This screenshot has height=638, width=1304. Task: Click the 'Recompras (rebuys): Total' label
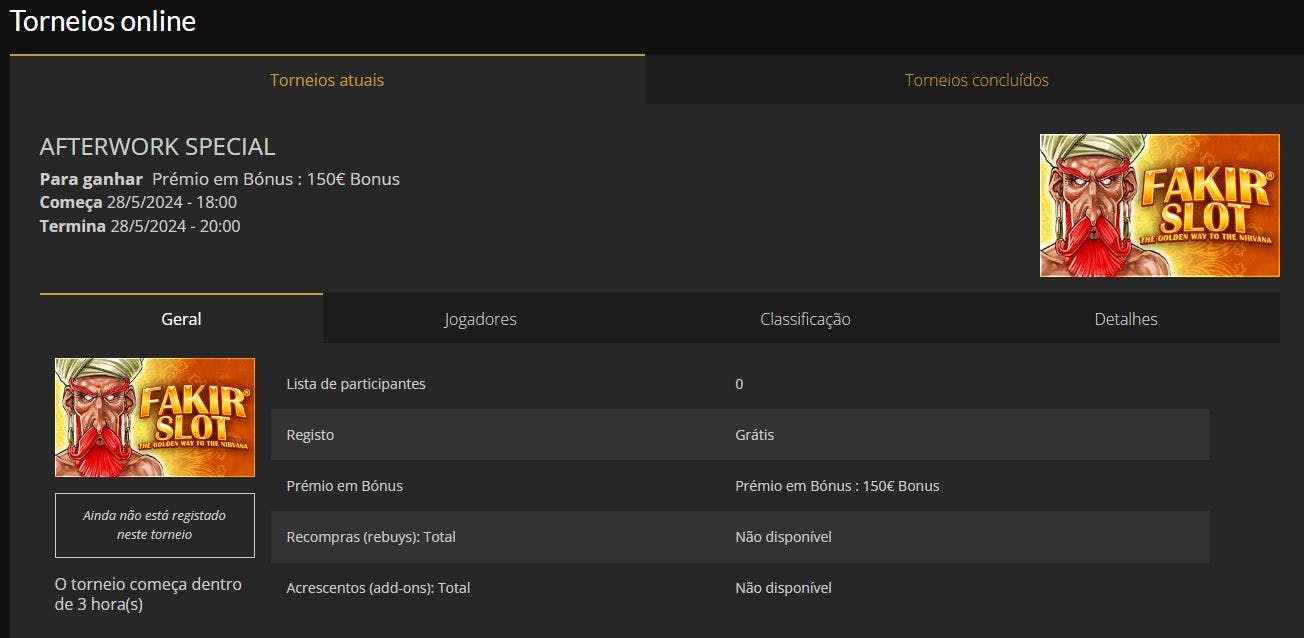[x=371, y=537]
